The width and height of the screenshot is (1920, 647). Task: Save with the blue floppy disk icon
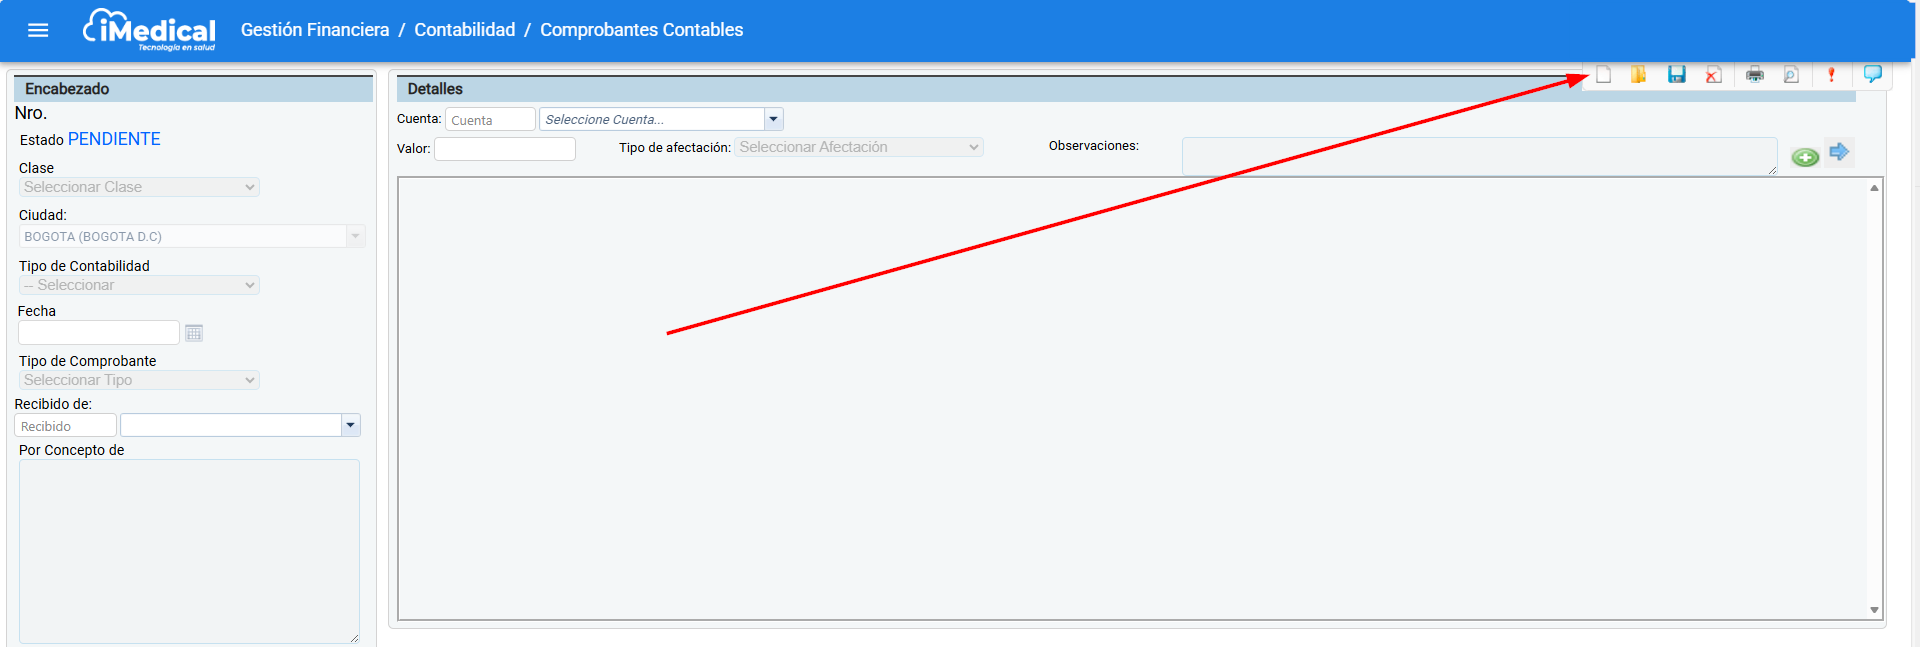pyautogui.click(x=1677, y=75)
